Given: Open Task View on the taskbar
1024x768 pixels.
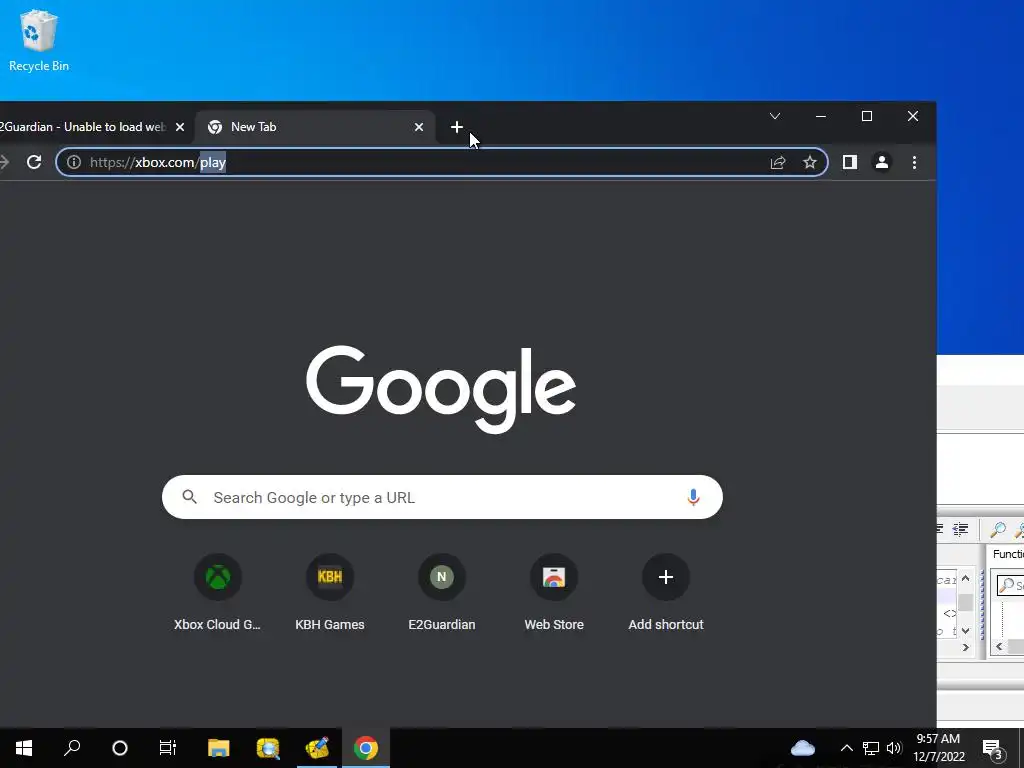Looking at the screenshot, I should tap(168, 748).
